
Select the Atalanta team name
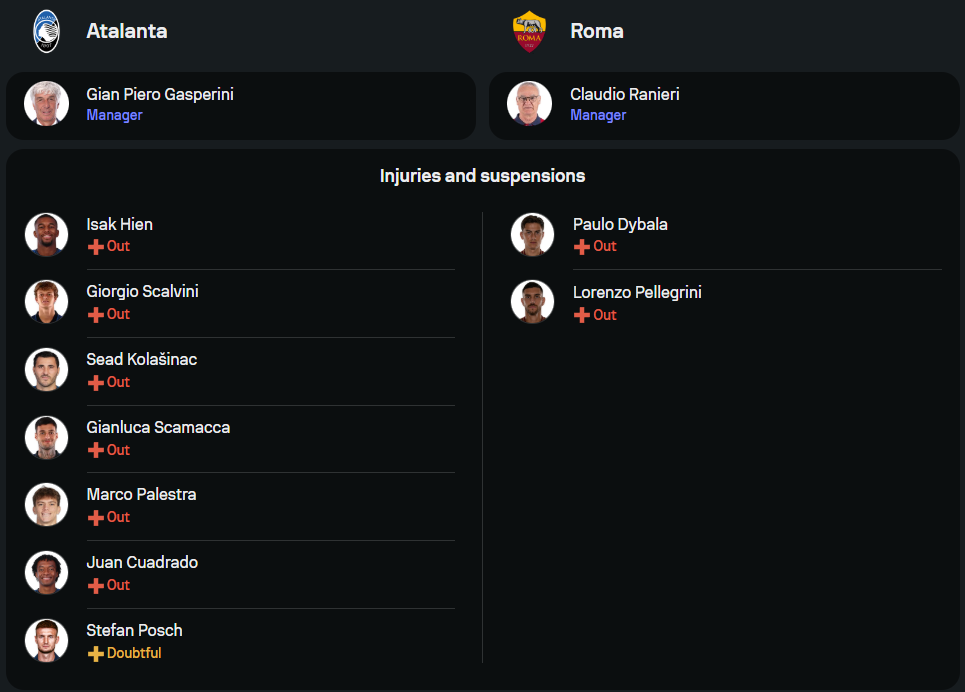(127, 31)
